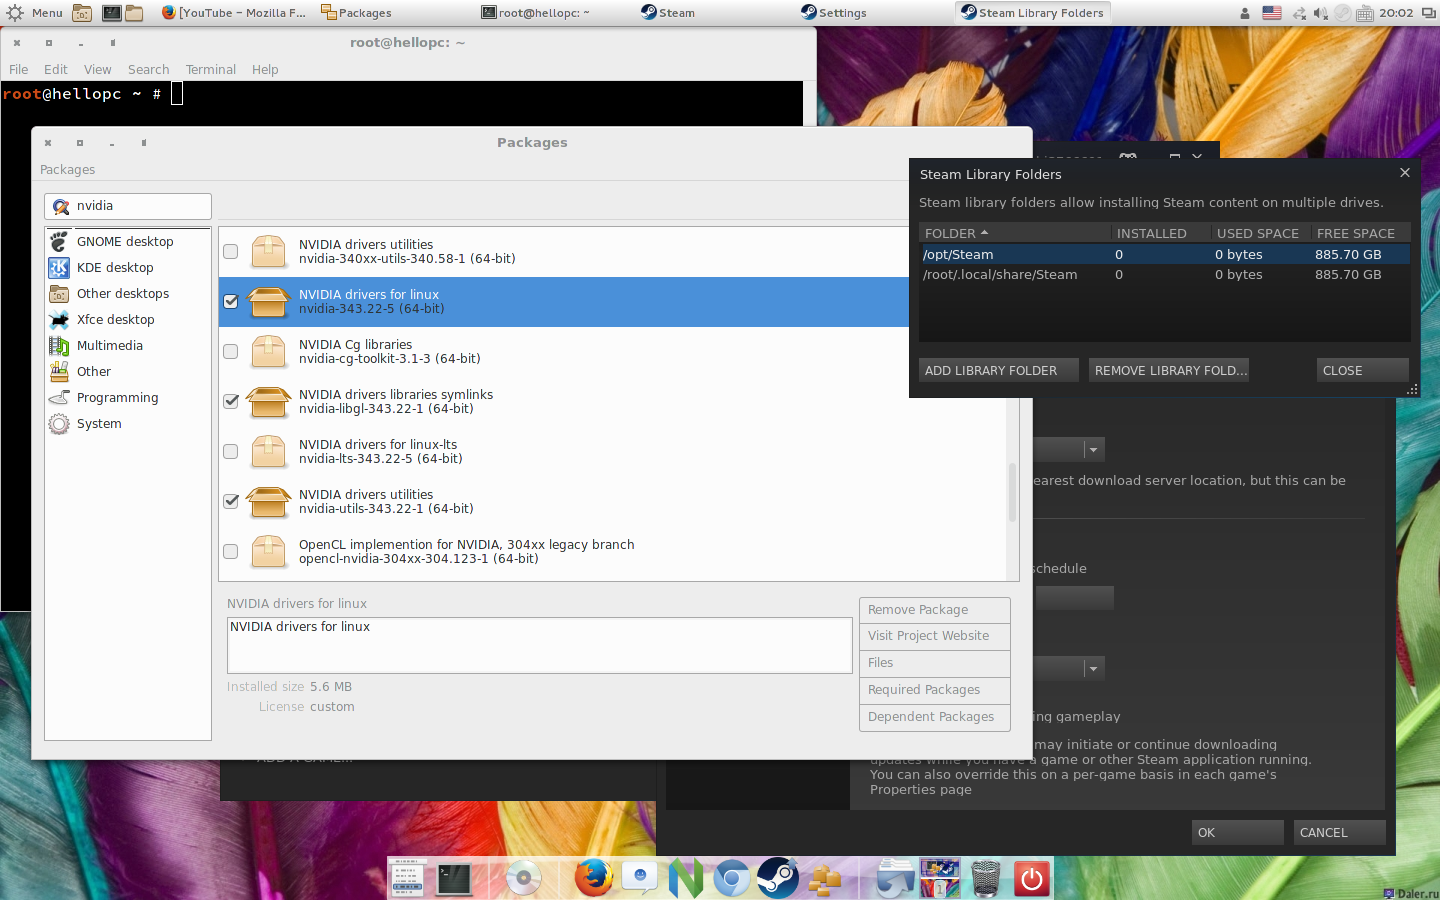
Task: Click the muted volume tray icon
Action: point(1320,13)
